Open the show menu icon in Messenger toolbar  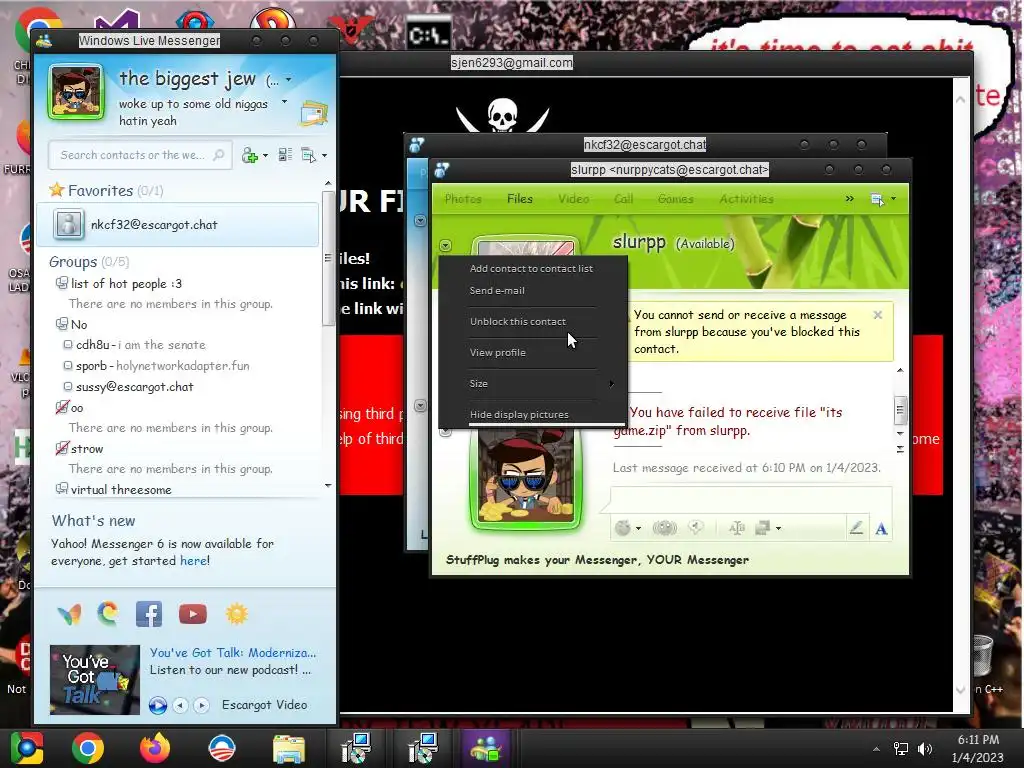(x=308, y=155)
